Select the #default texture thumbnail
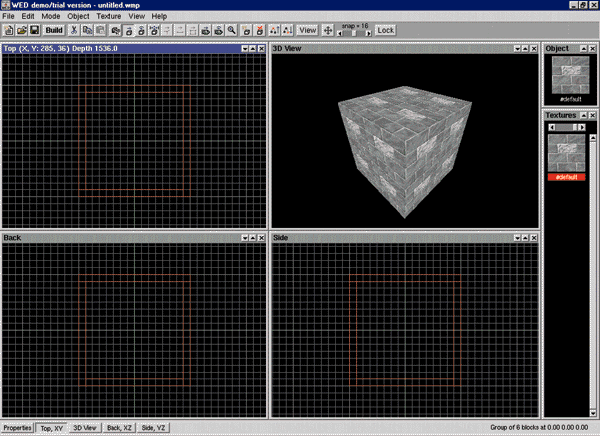 click(568, 152)
